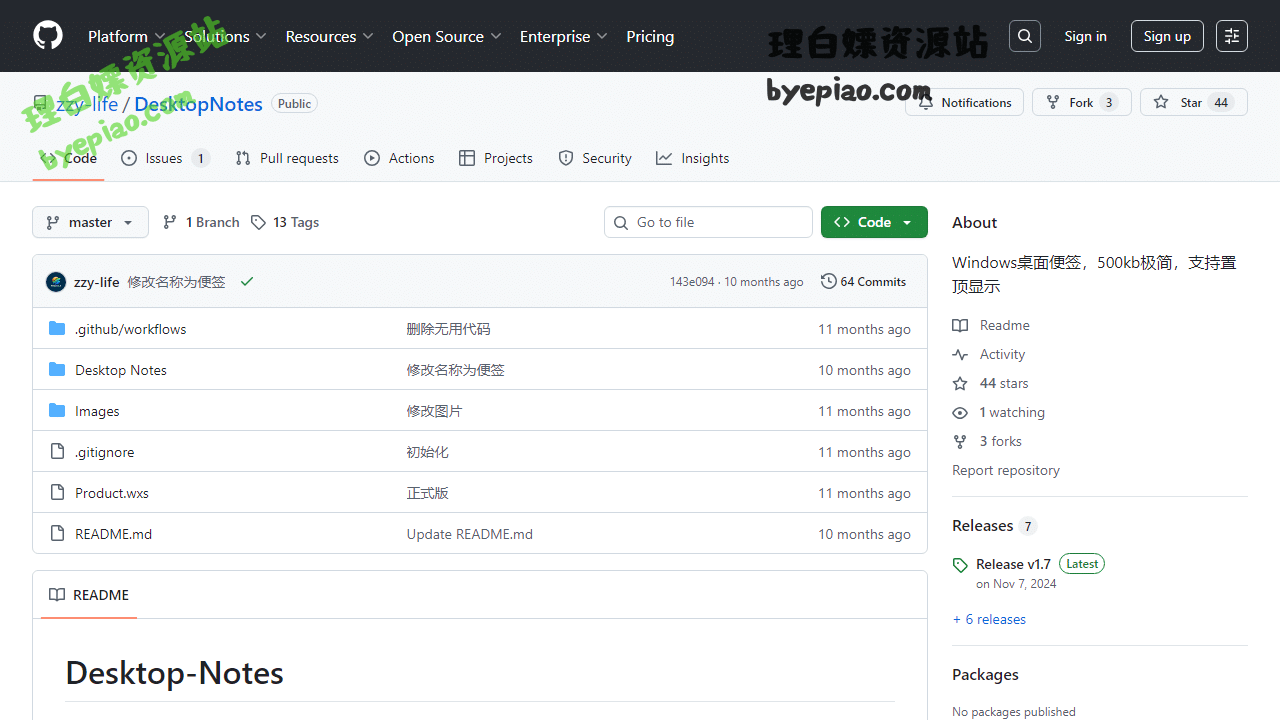Screen dimensions: 1280x720
Task: Click the Desktop Notes folder icon
Action: (57, 370)
